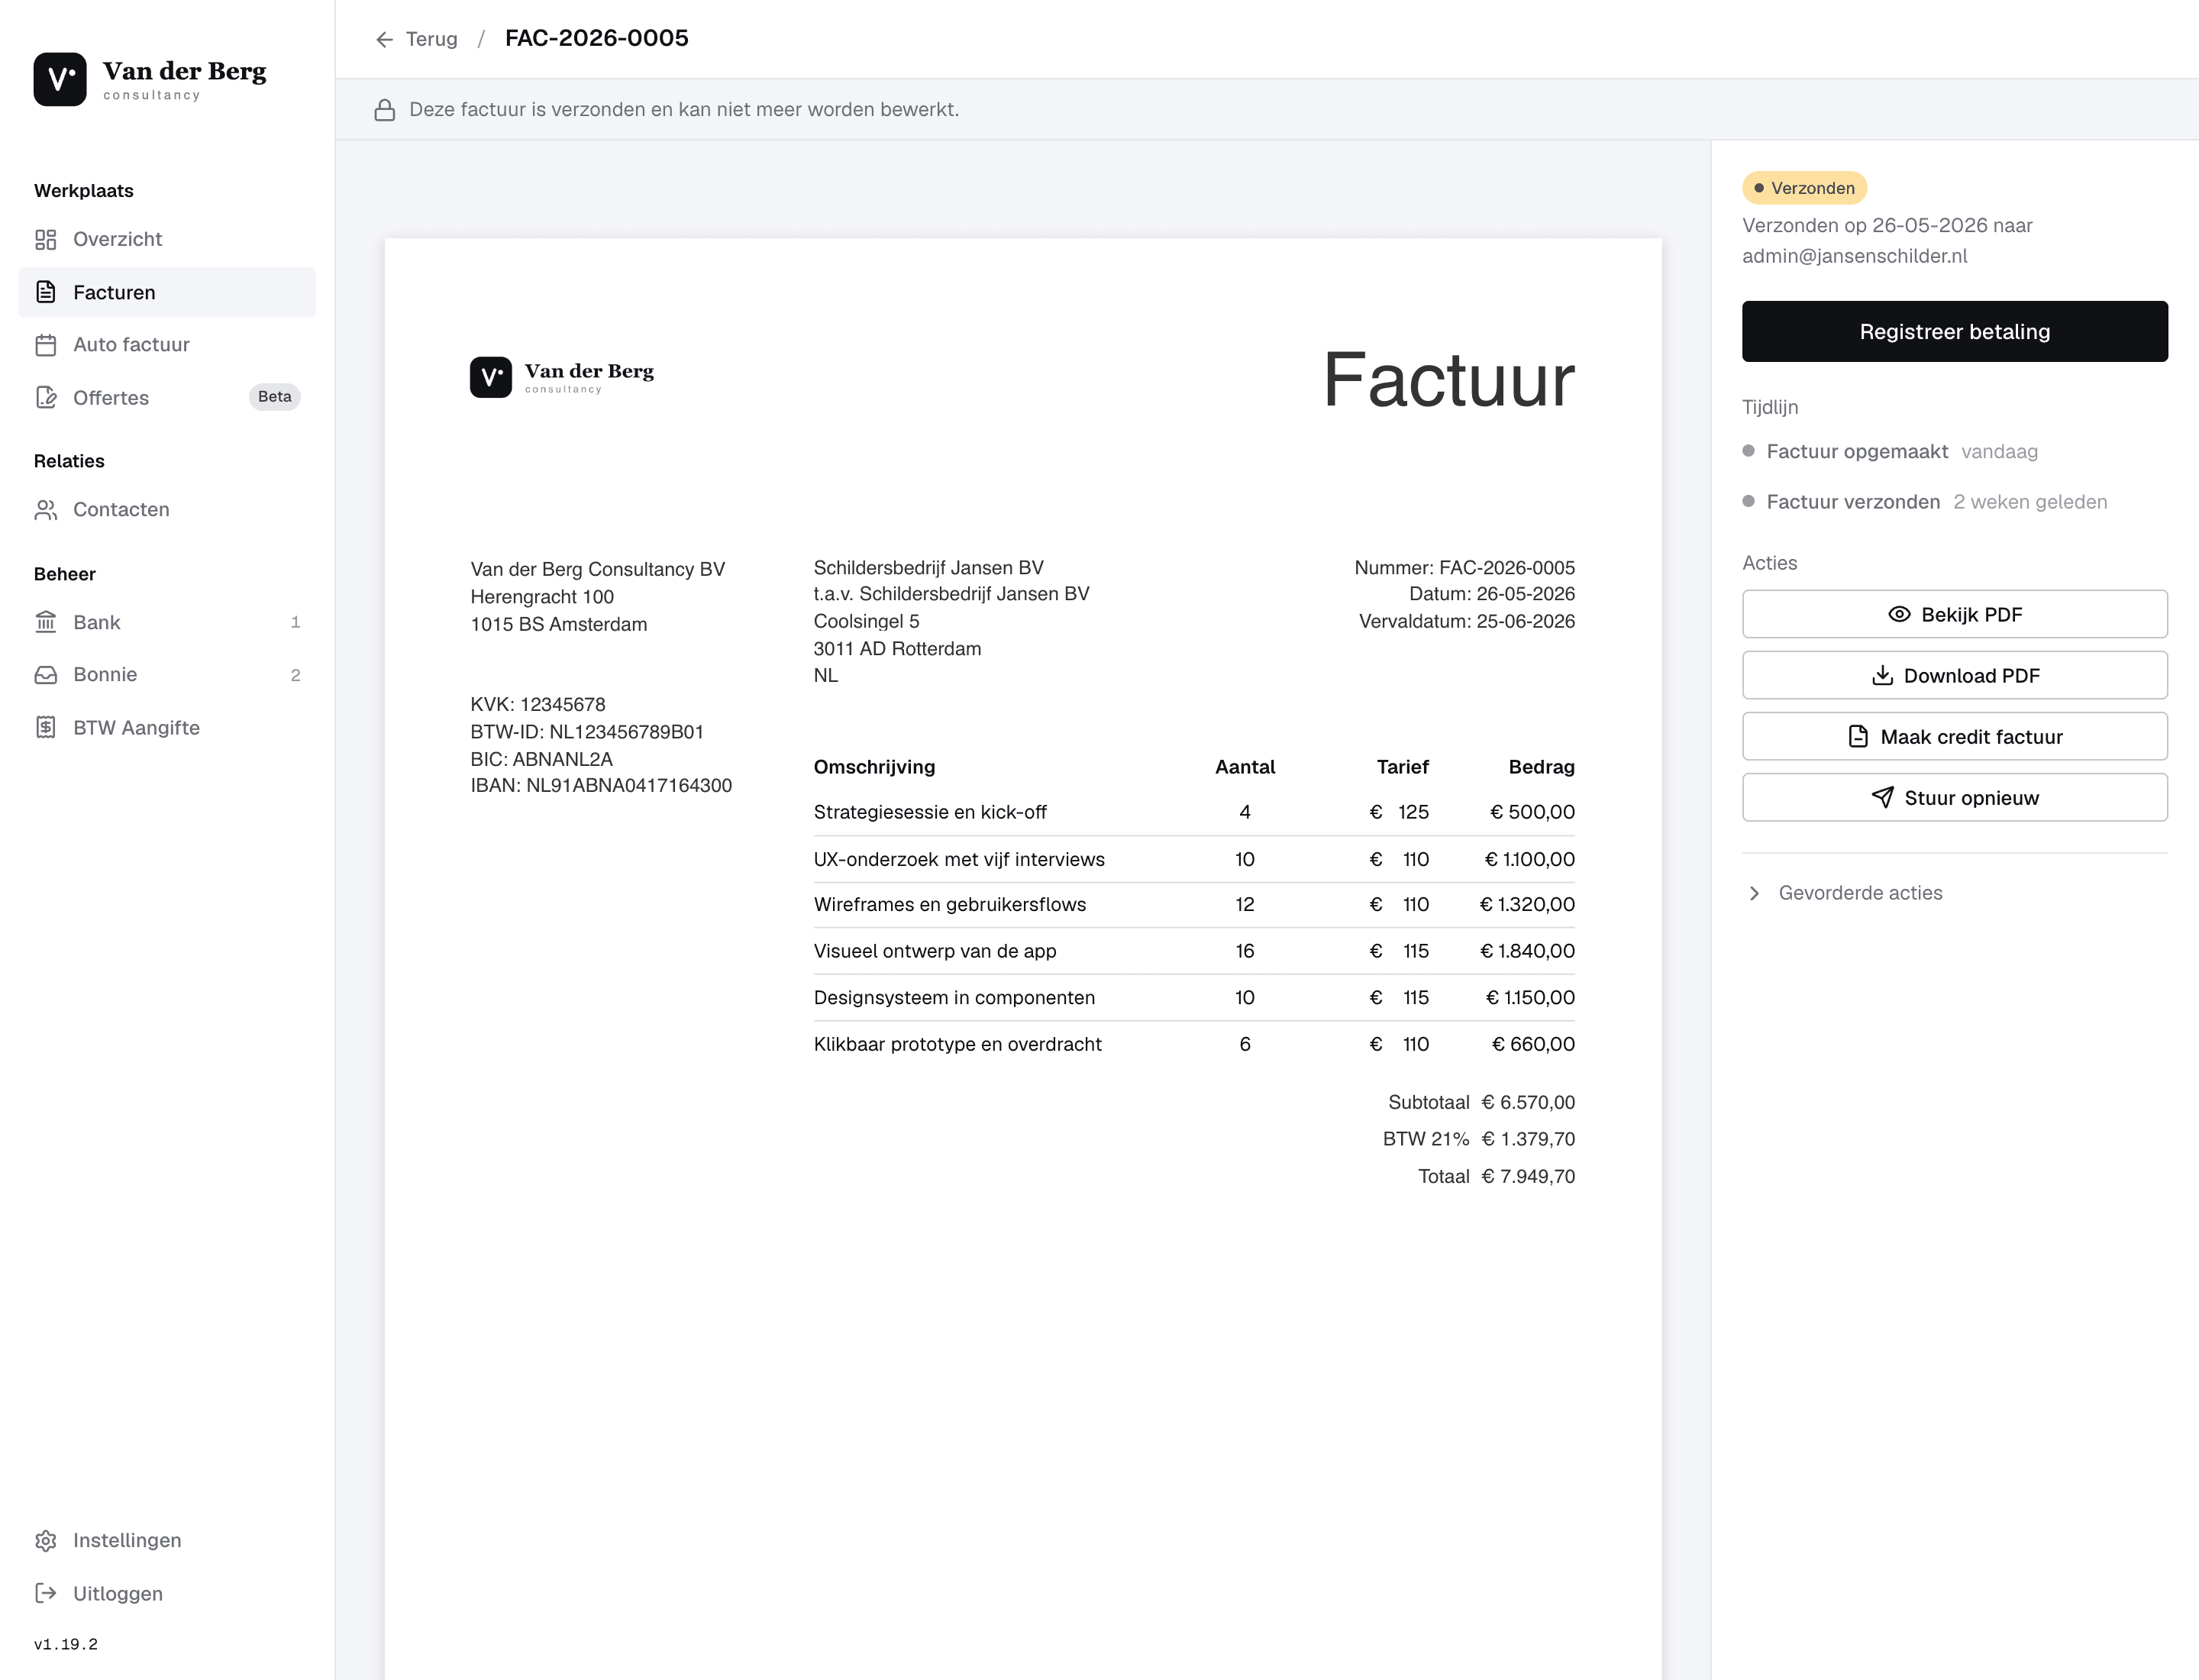Click the Verzonden status badge

pyautogui.click(x=1804, y=188)
